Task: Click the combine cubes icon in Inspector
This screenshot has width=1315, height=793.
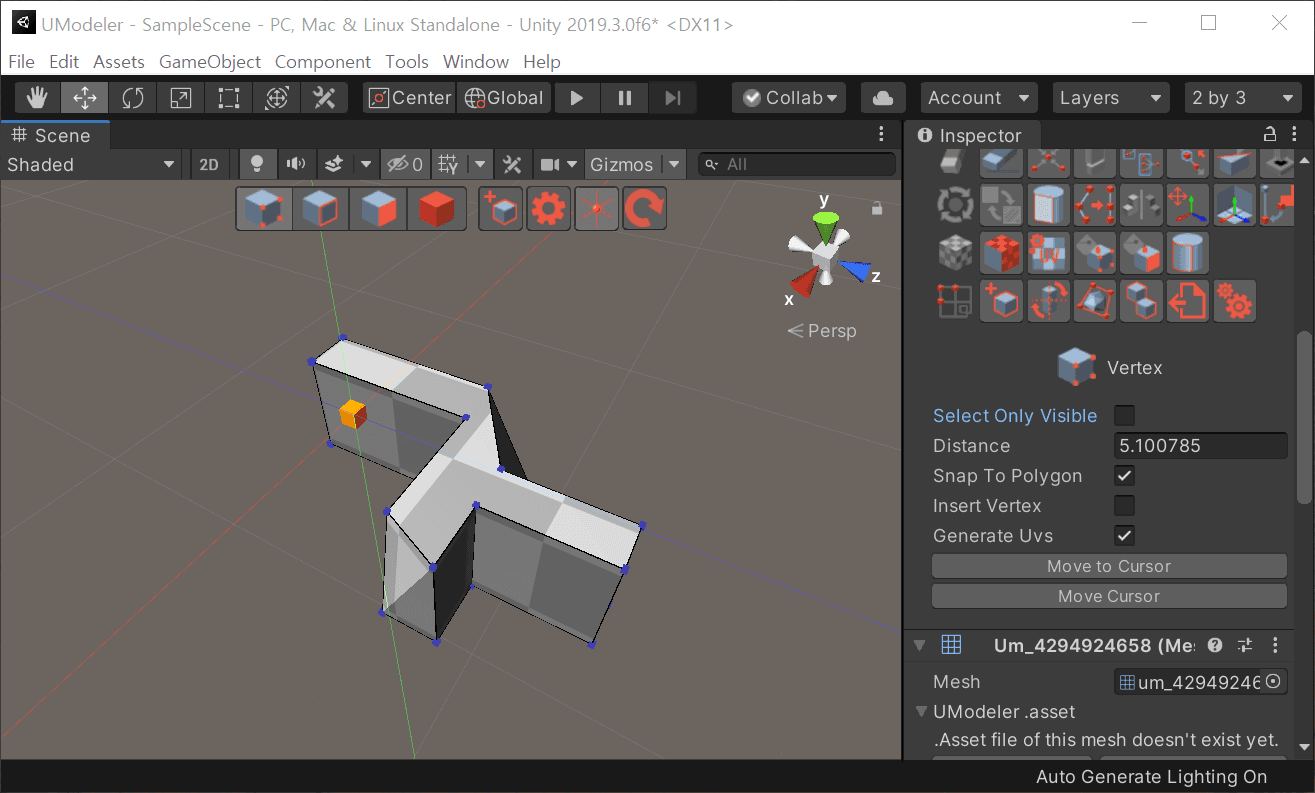Action: coord(1142,301)
